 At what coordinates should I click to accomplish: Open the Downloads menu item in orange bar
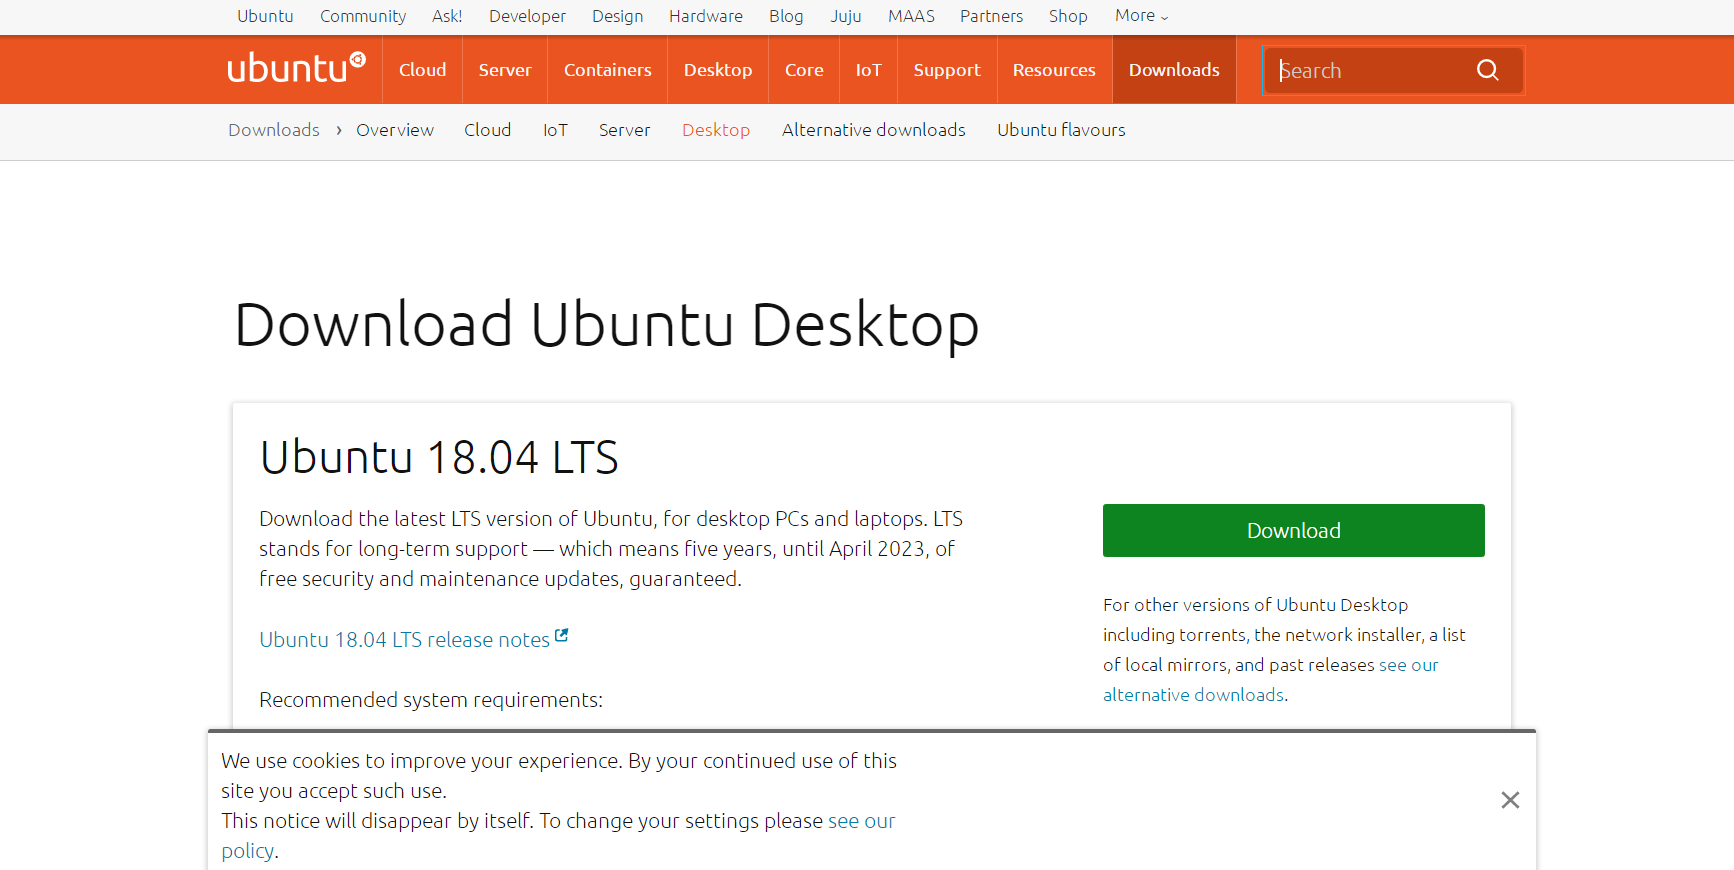click(x=1174, y=70)
